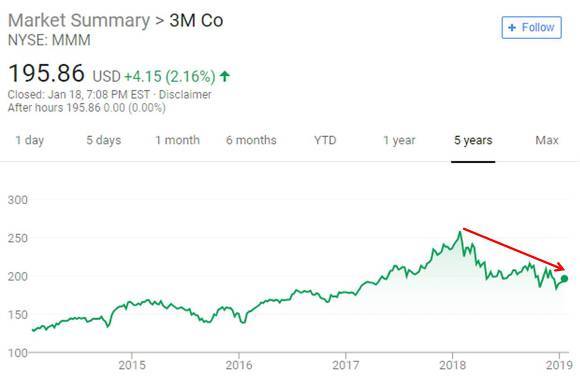Click the red trend arrow head
Screen dimensions: 580x385
(x=560, y=267)
